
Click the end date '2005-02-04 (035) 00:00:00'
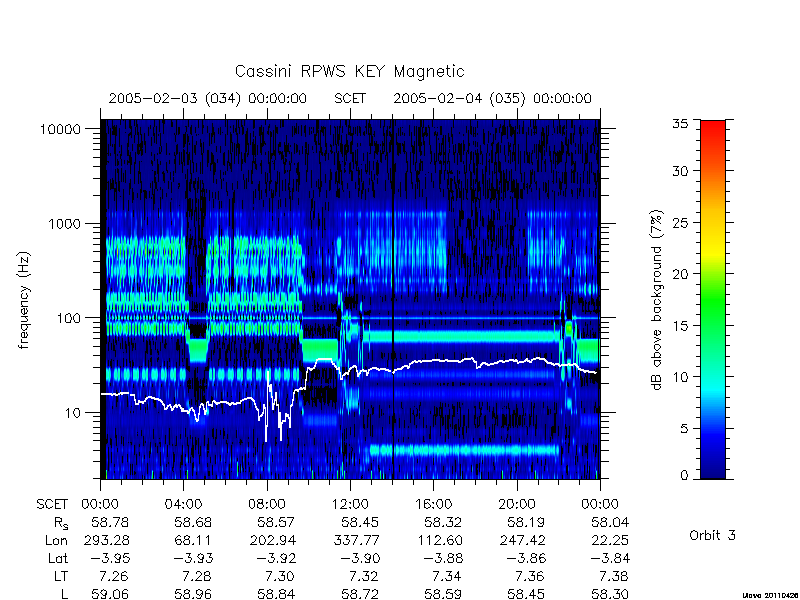(x=492, y=98)
